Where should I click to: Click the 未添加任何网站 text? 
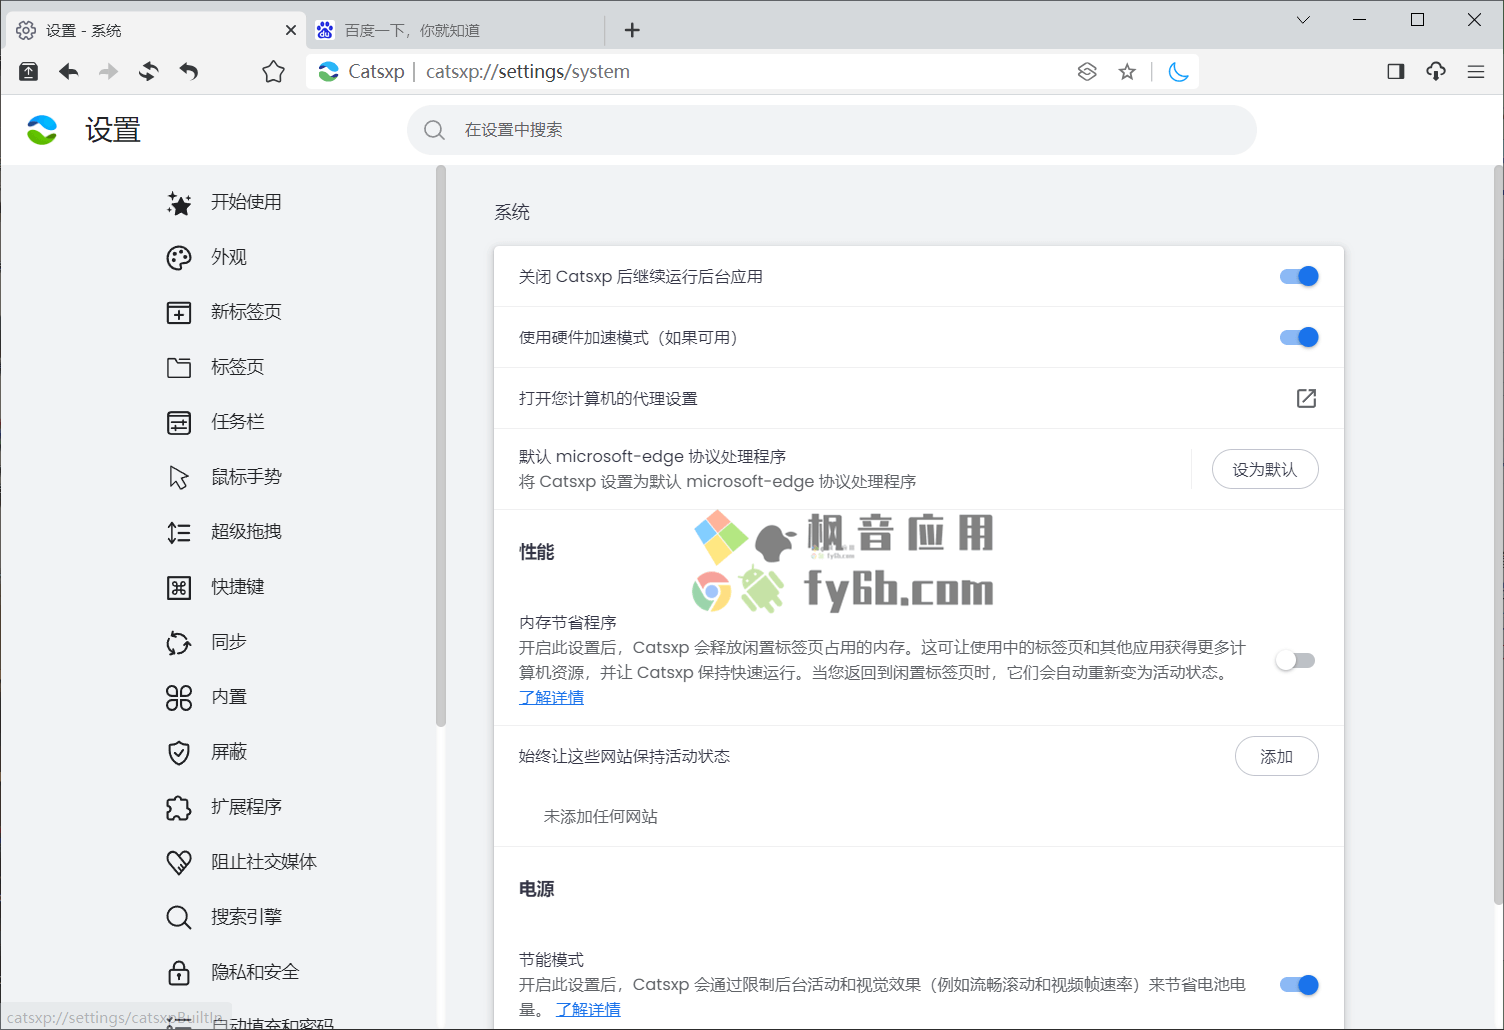click(600, 816)
